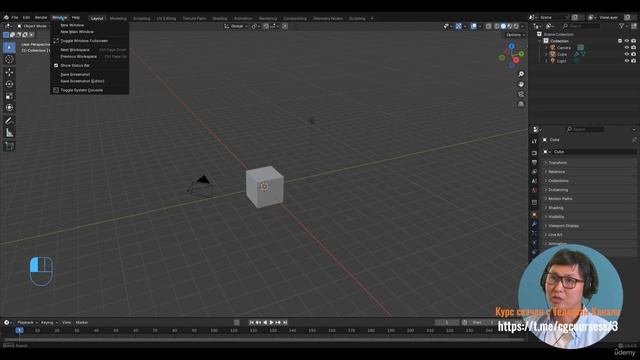
Task: Expand the Viewport Display panel
Action: [x=590, y=226]
